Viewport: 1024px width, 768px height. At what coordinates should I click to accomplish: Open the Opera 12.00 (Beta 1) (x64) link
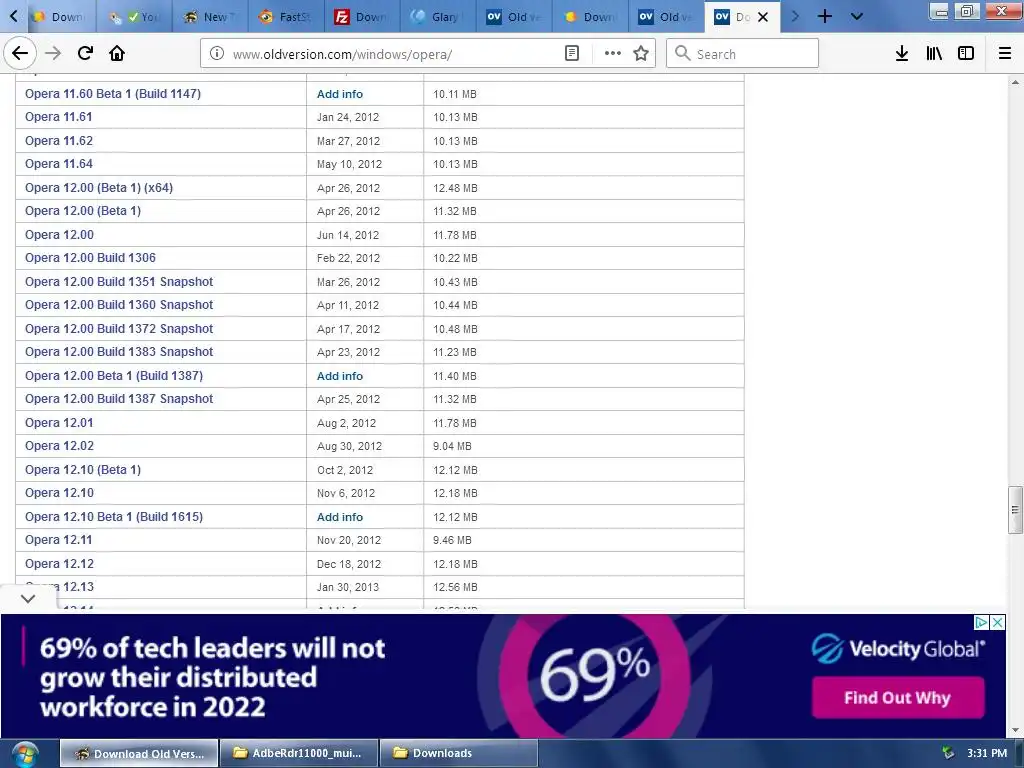[99, 187]
